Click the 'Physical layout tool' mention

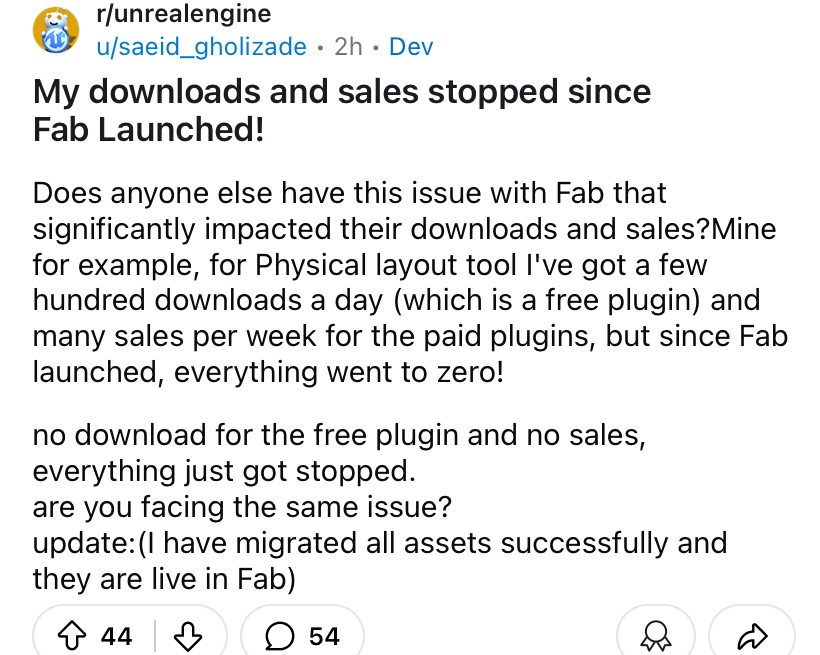[386, 264]
